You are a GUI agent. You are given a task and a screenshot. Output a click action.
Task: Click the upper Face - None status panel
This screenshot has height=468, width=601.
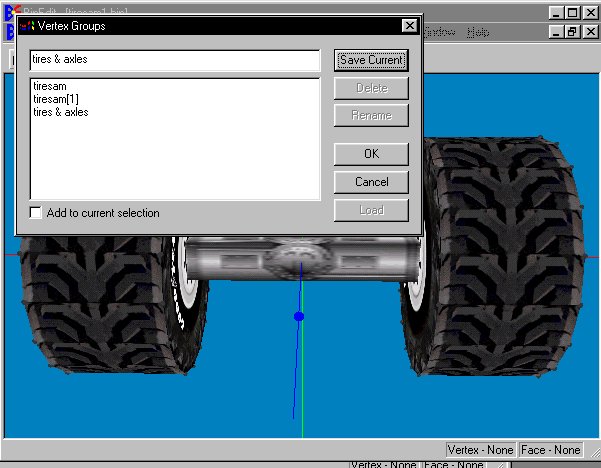click(x=551, y=450)
